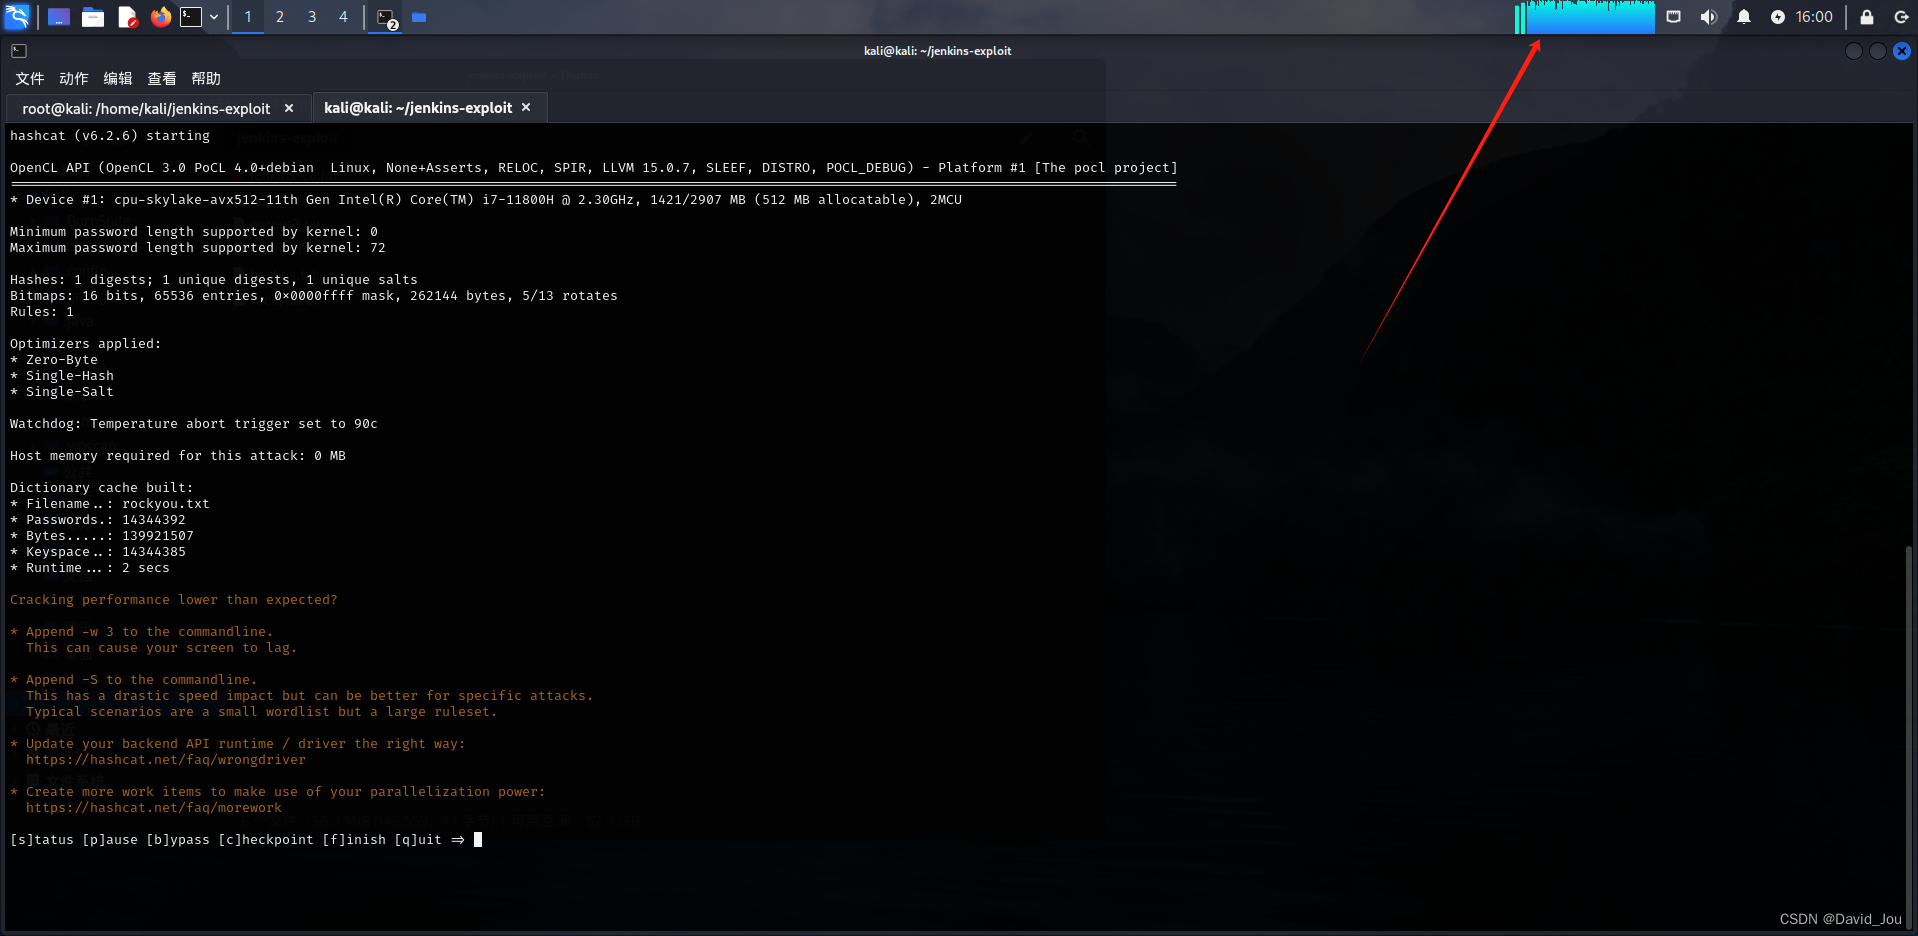Click 'Maximum password length supported' line
This screenshot has height=936, width=1918.
click(x=198, y=248)
